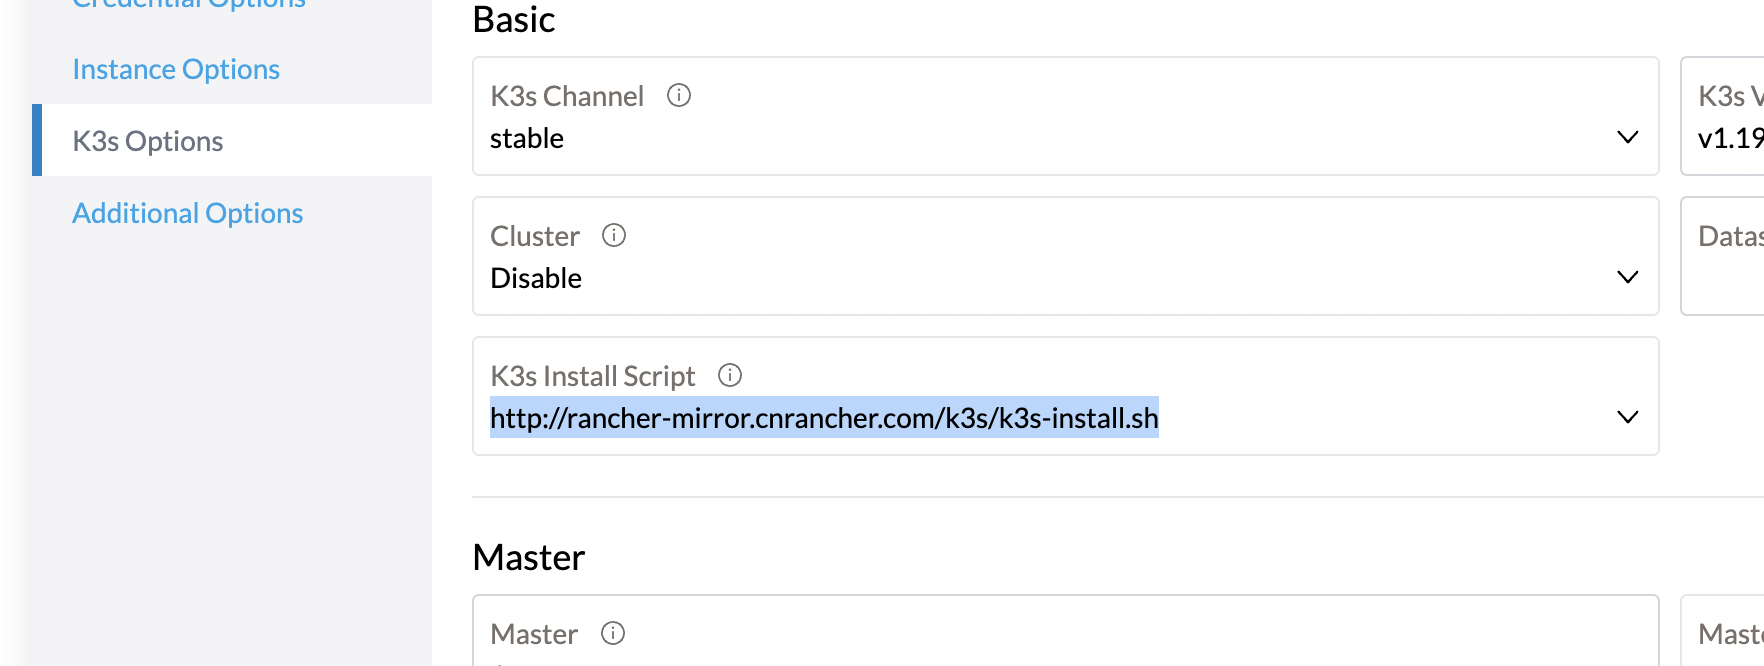
Task: Expand the K3s Channel dropdown
Action: coord(1628,138)
